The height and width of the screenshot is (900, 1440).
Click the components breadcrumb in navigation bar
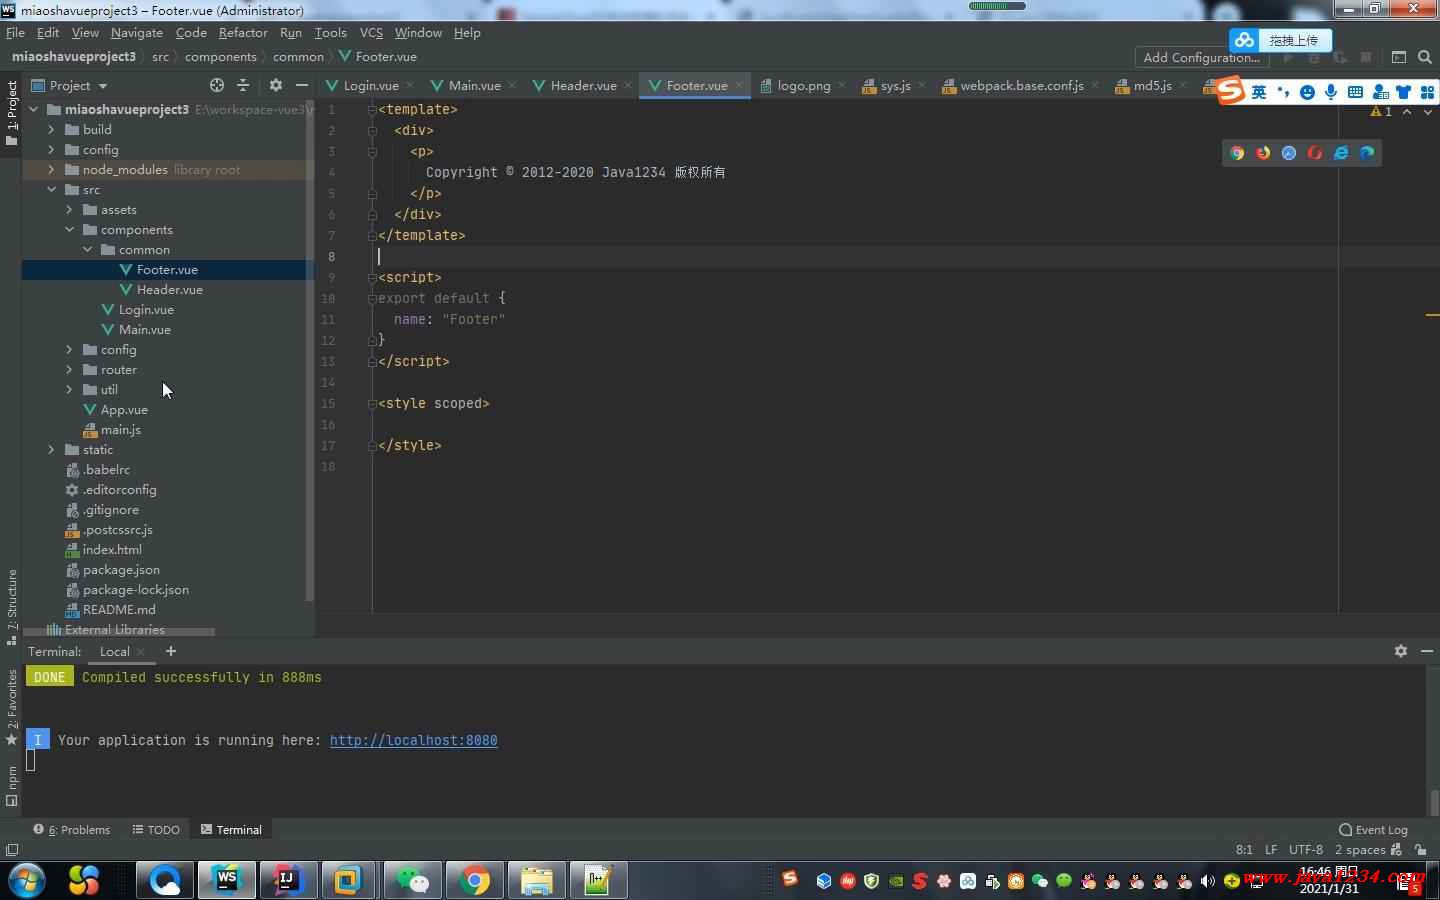point(220,57)
